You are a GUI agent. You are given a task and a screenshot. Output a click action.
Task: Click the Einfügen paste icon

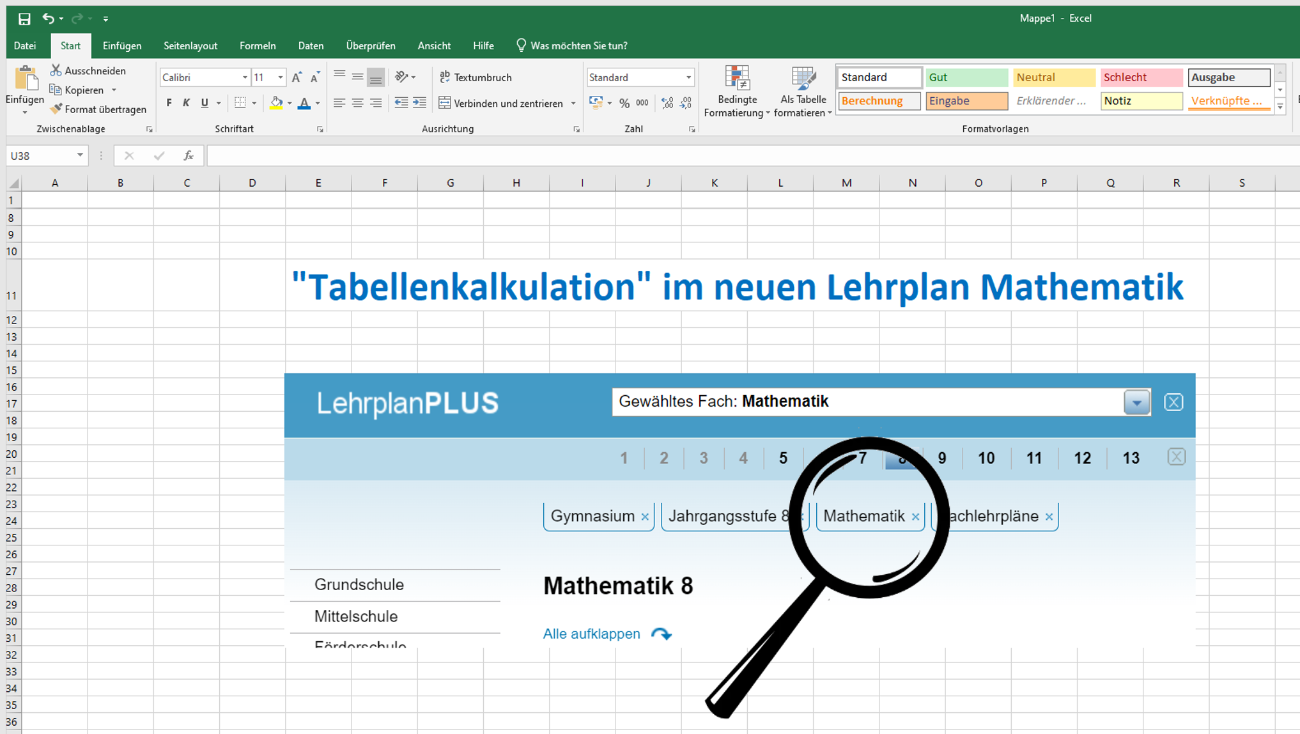click(25, 79)
